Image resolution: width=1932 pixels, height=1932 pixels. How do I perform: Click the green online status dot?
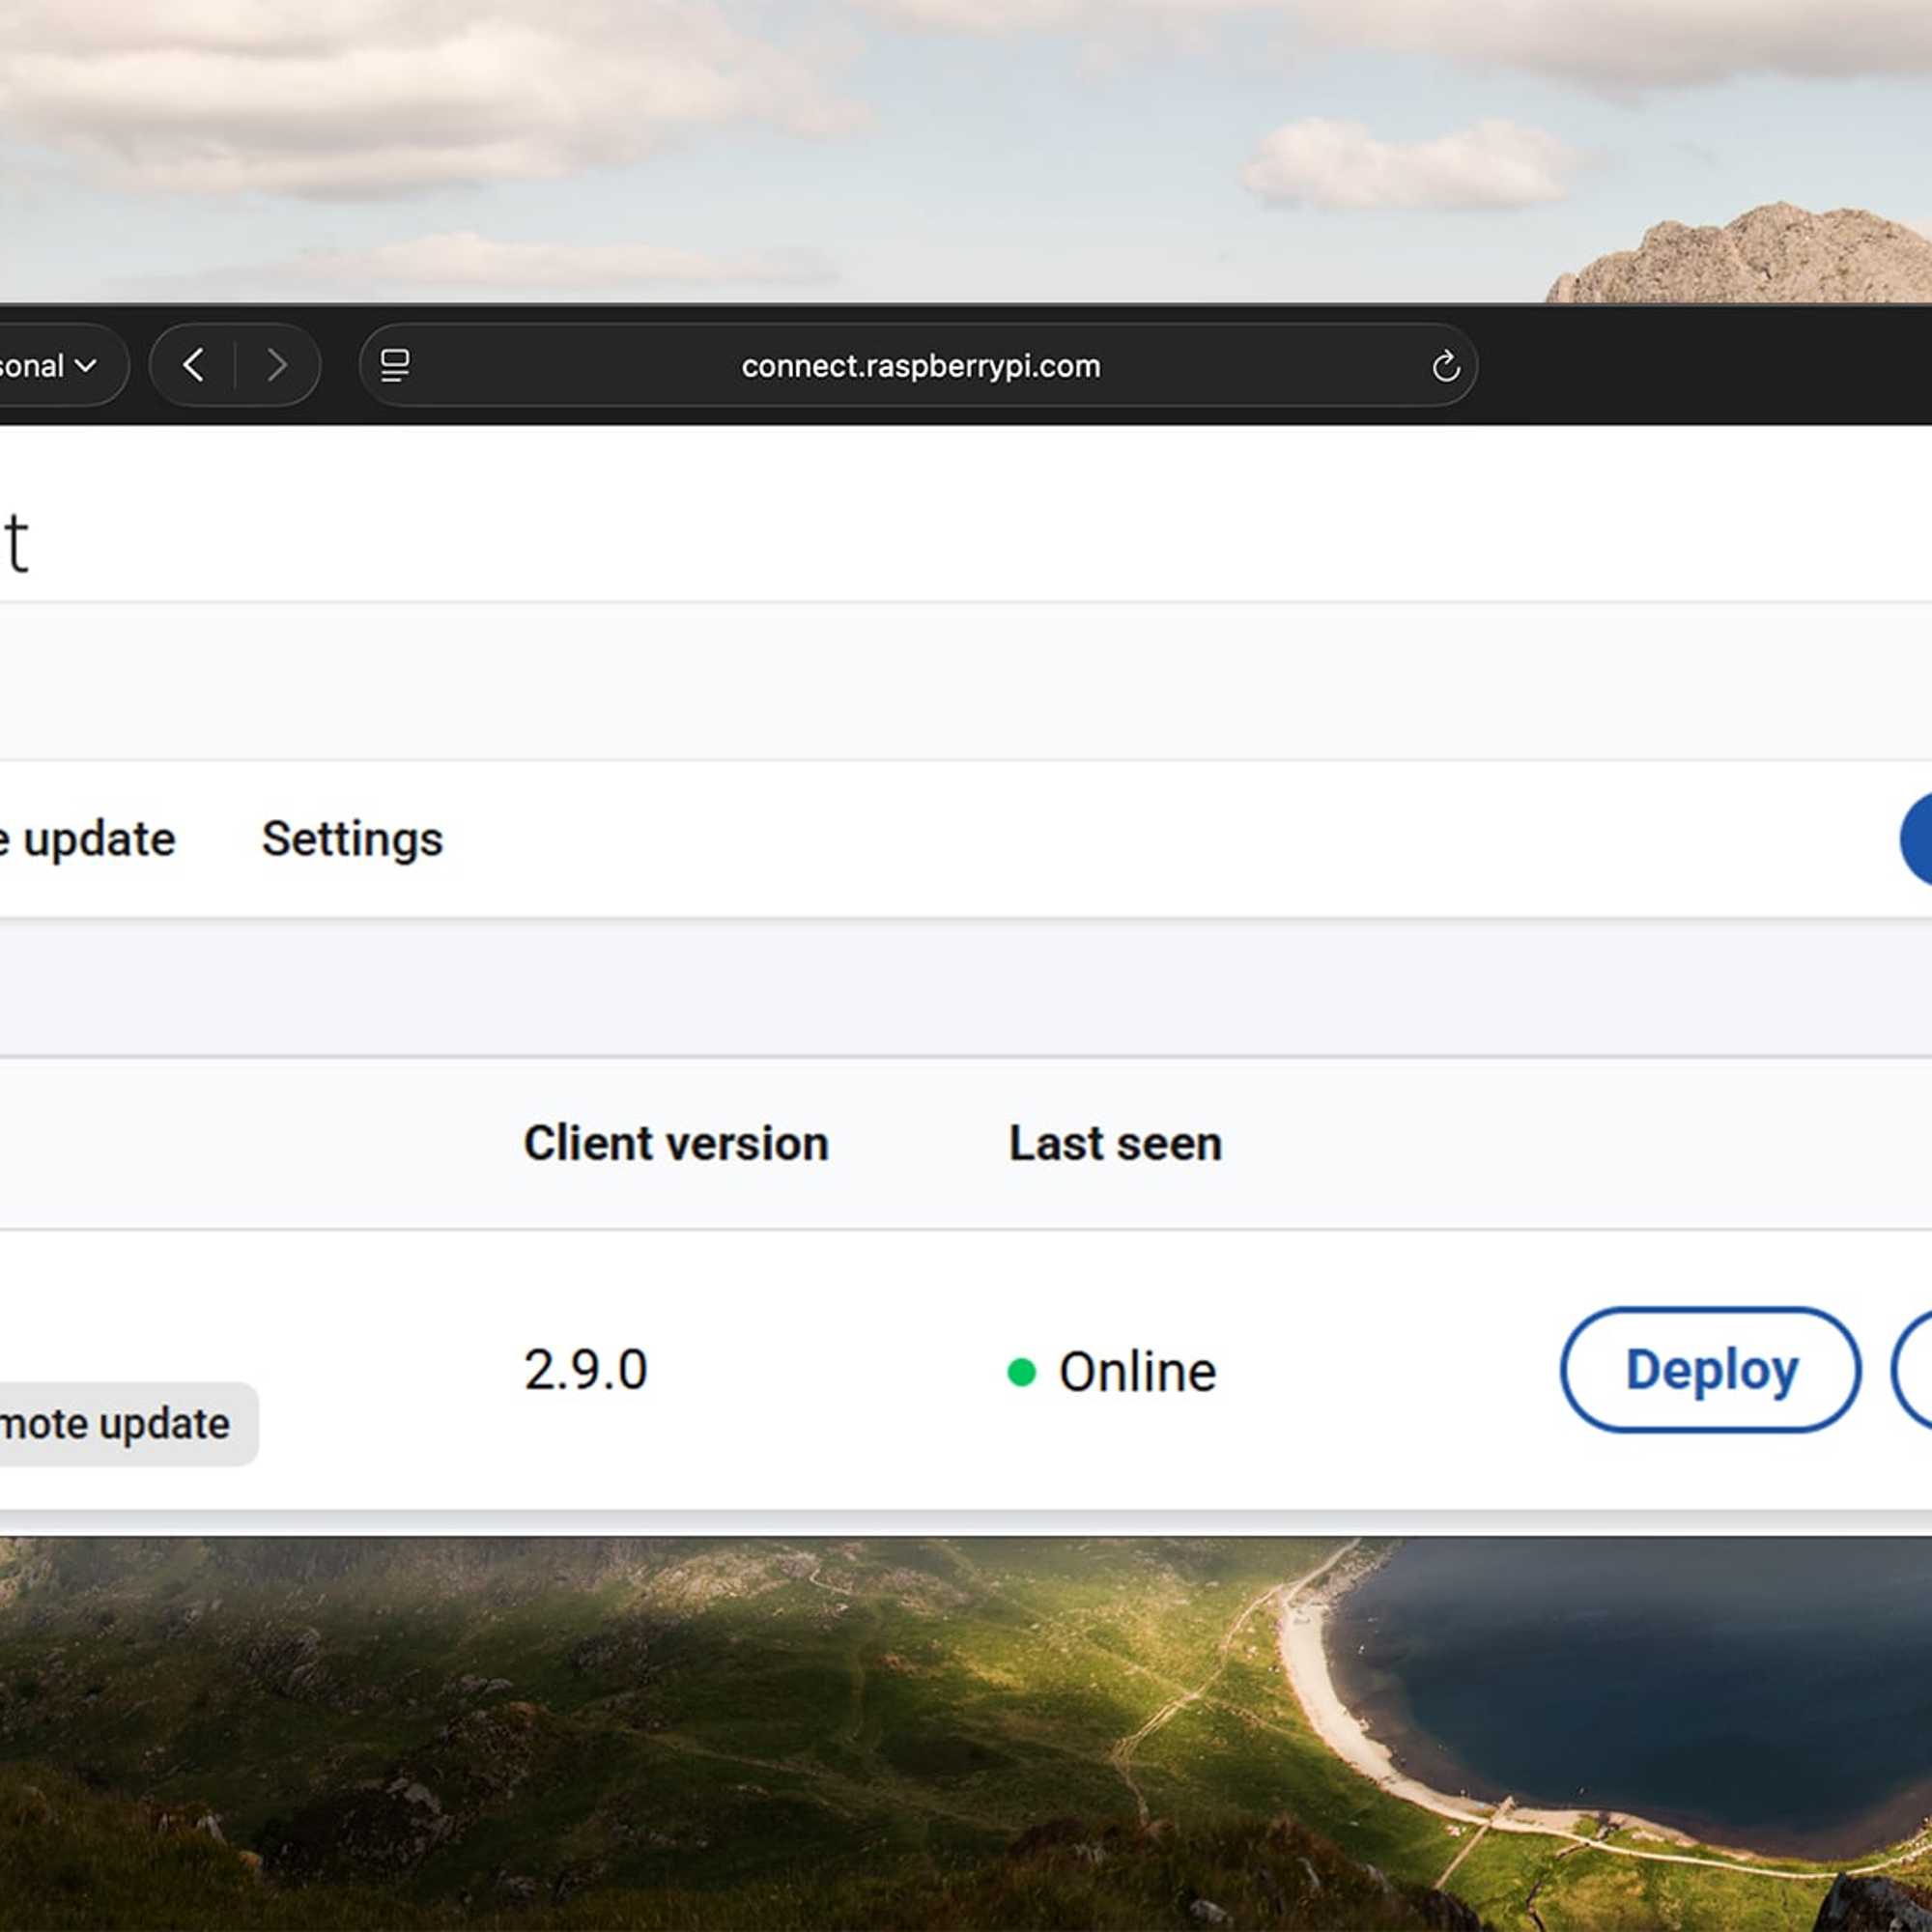point(1021,1372)
